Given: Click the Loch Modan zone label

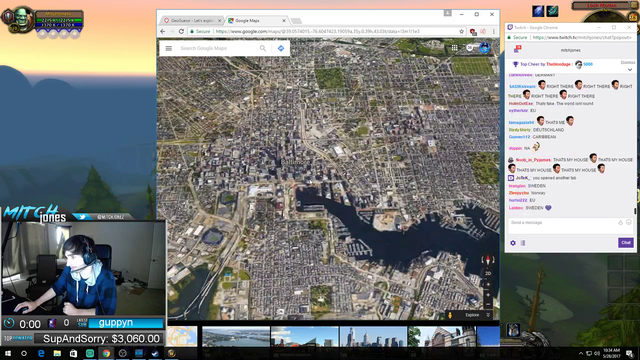Looking at the screenshot, I should point(602,5).
